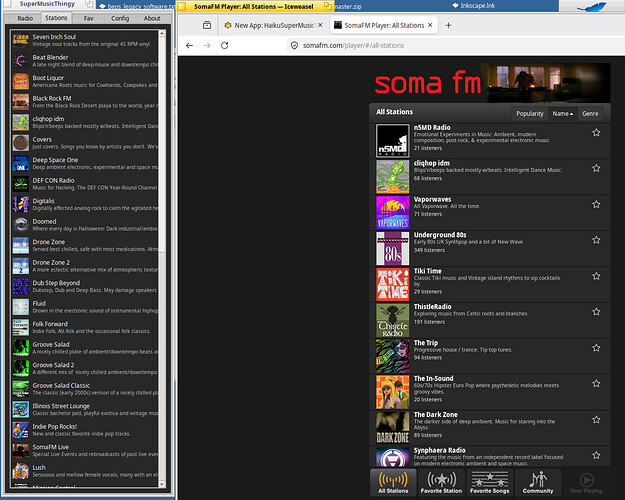Select Folk Forward in SuperMusicThingy list

[x=85, y=327]
